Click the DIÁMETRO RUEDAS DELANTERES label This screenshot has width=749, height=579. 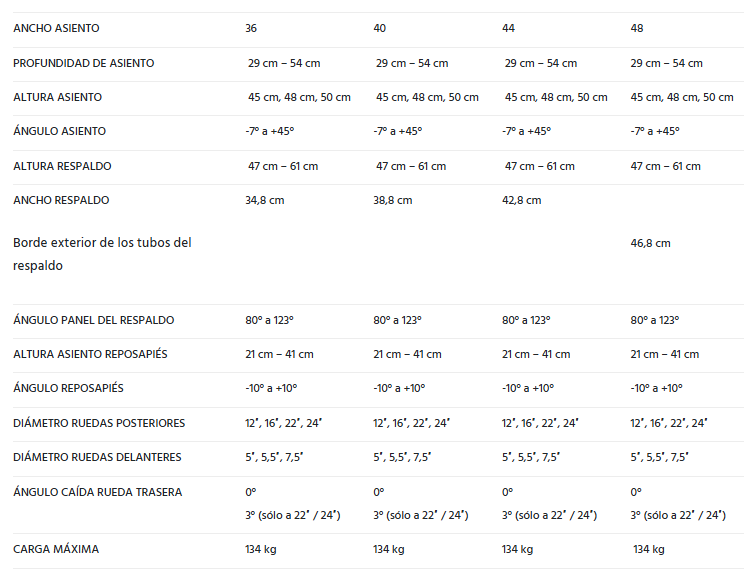(97, 457)
